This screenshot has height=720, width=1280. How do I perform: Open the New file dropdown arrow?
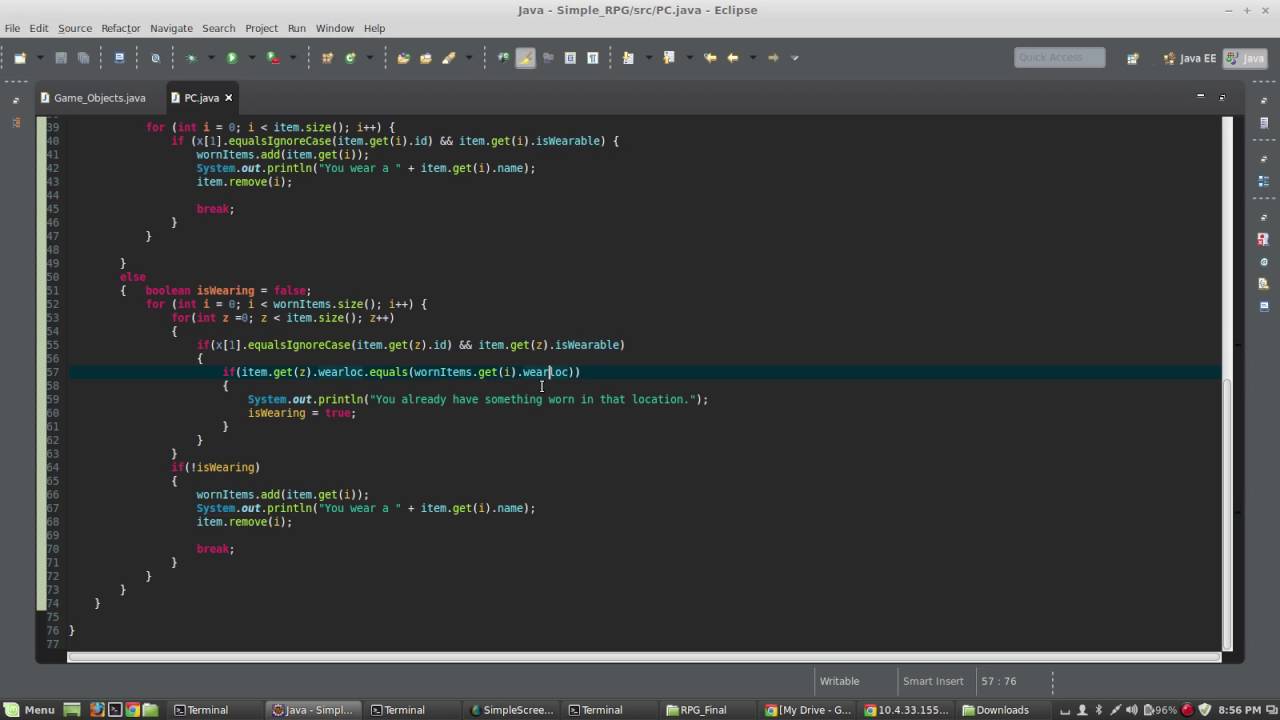coord(40,58)
